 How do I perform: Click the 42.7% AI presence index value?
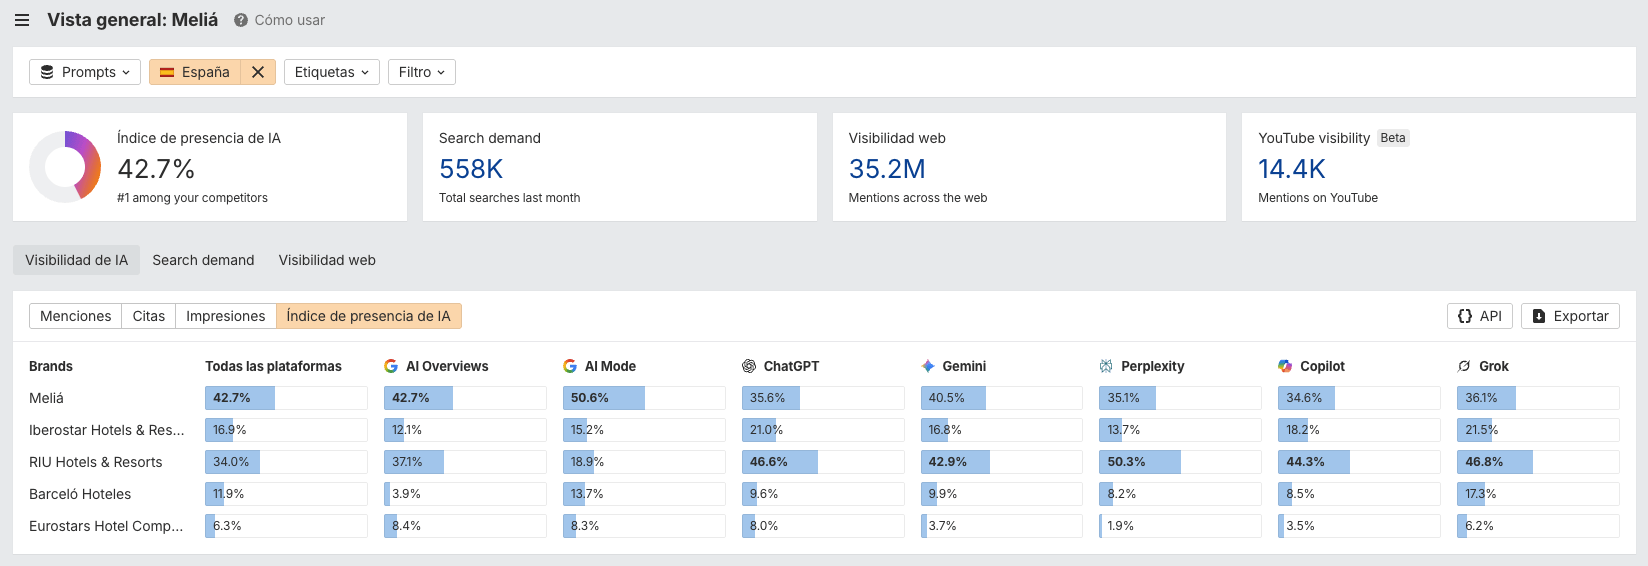coord(156,169)
